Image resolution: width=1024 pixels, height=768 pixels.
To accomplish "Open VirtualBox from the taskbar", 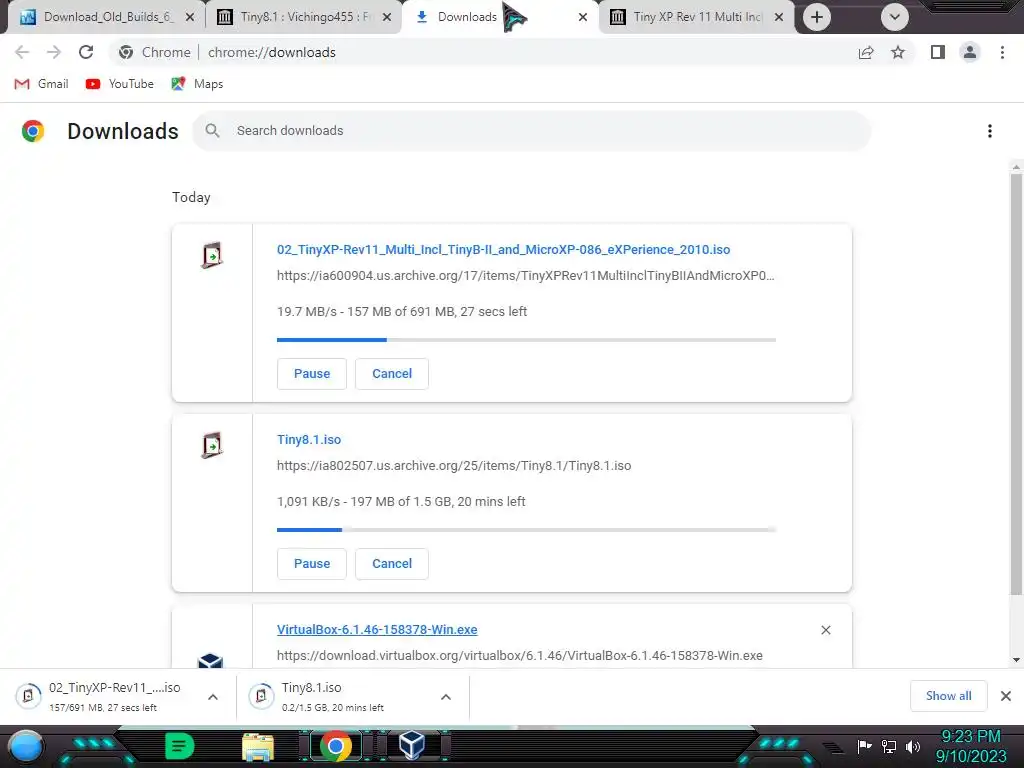I will coord(411,746).
